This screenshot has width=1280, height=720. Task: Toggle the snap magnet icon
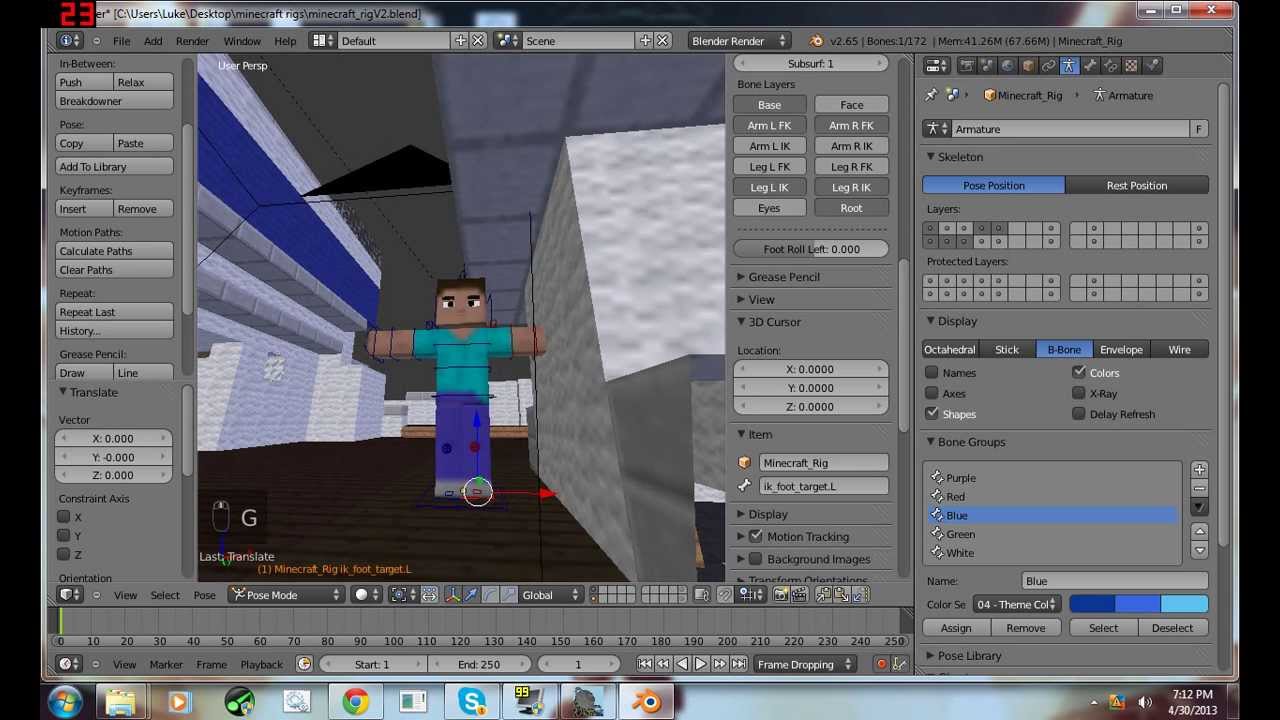[x=724, y=595]
